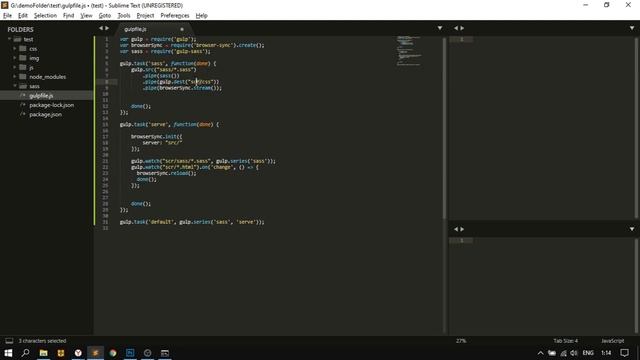Click the code minimap preview
640x360 pixels.
tap(409, 51)
